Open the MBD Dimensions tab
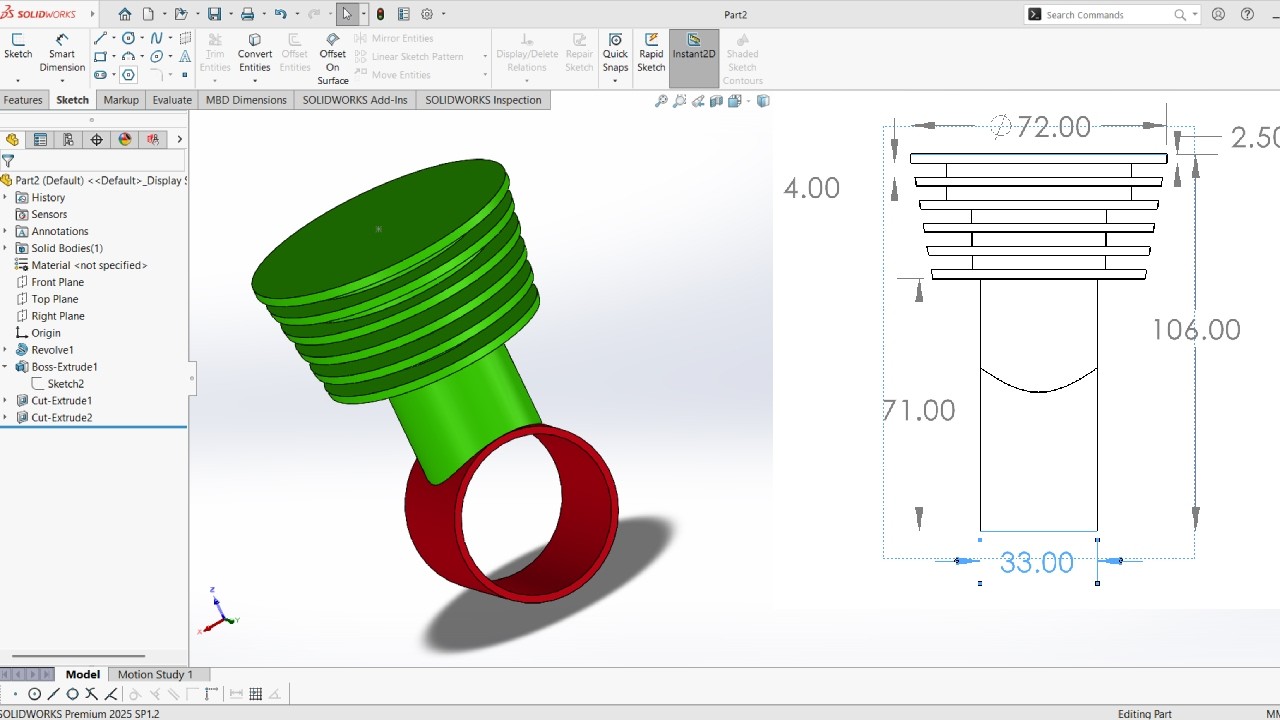The width and height of the screenshot is (1280, 720). tap(246, 100)
